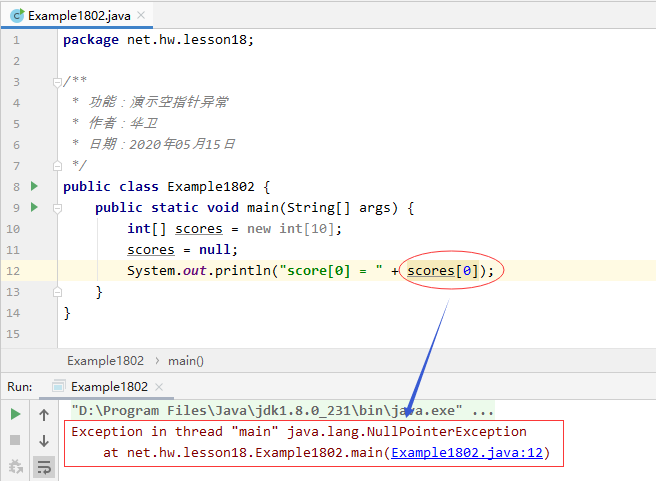656x481 pixels.
Task: Rerun Example1802 with the green play button
Action: click(15, 414)
